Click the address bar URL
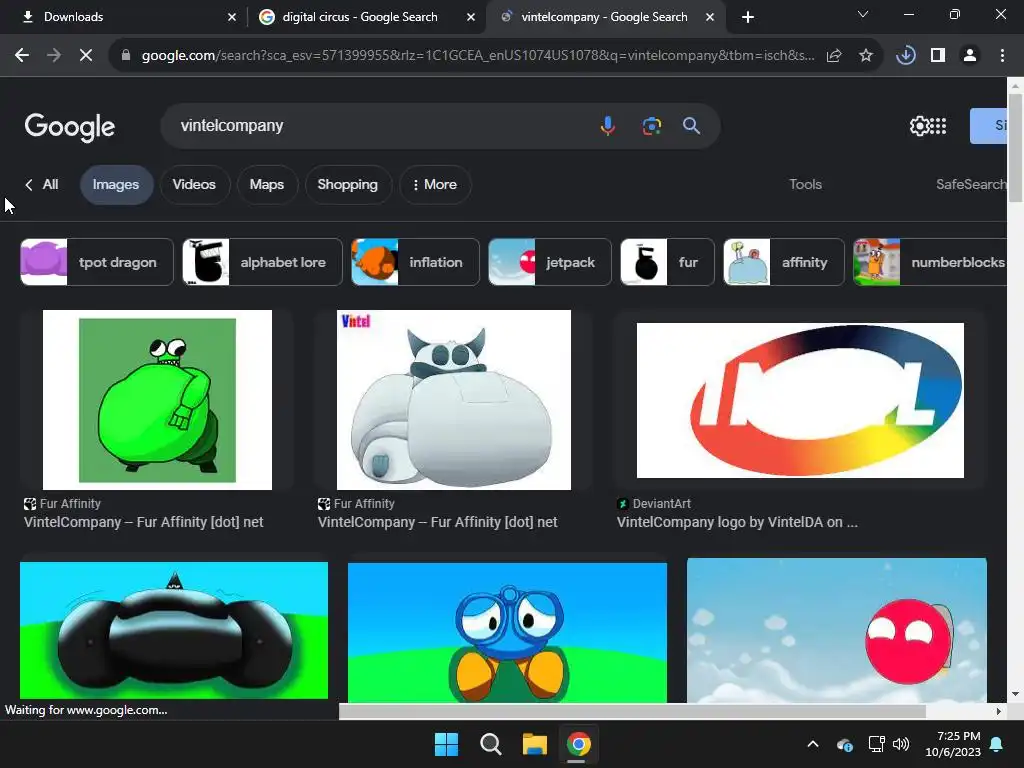 478,56
